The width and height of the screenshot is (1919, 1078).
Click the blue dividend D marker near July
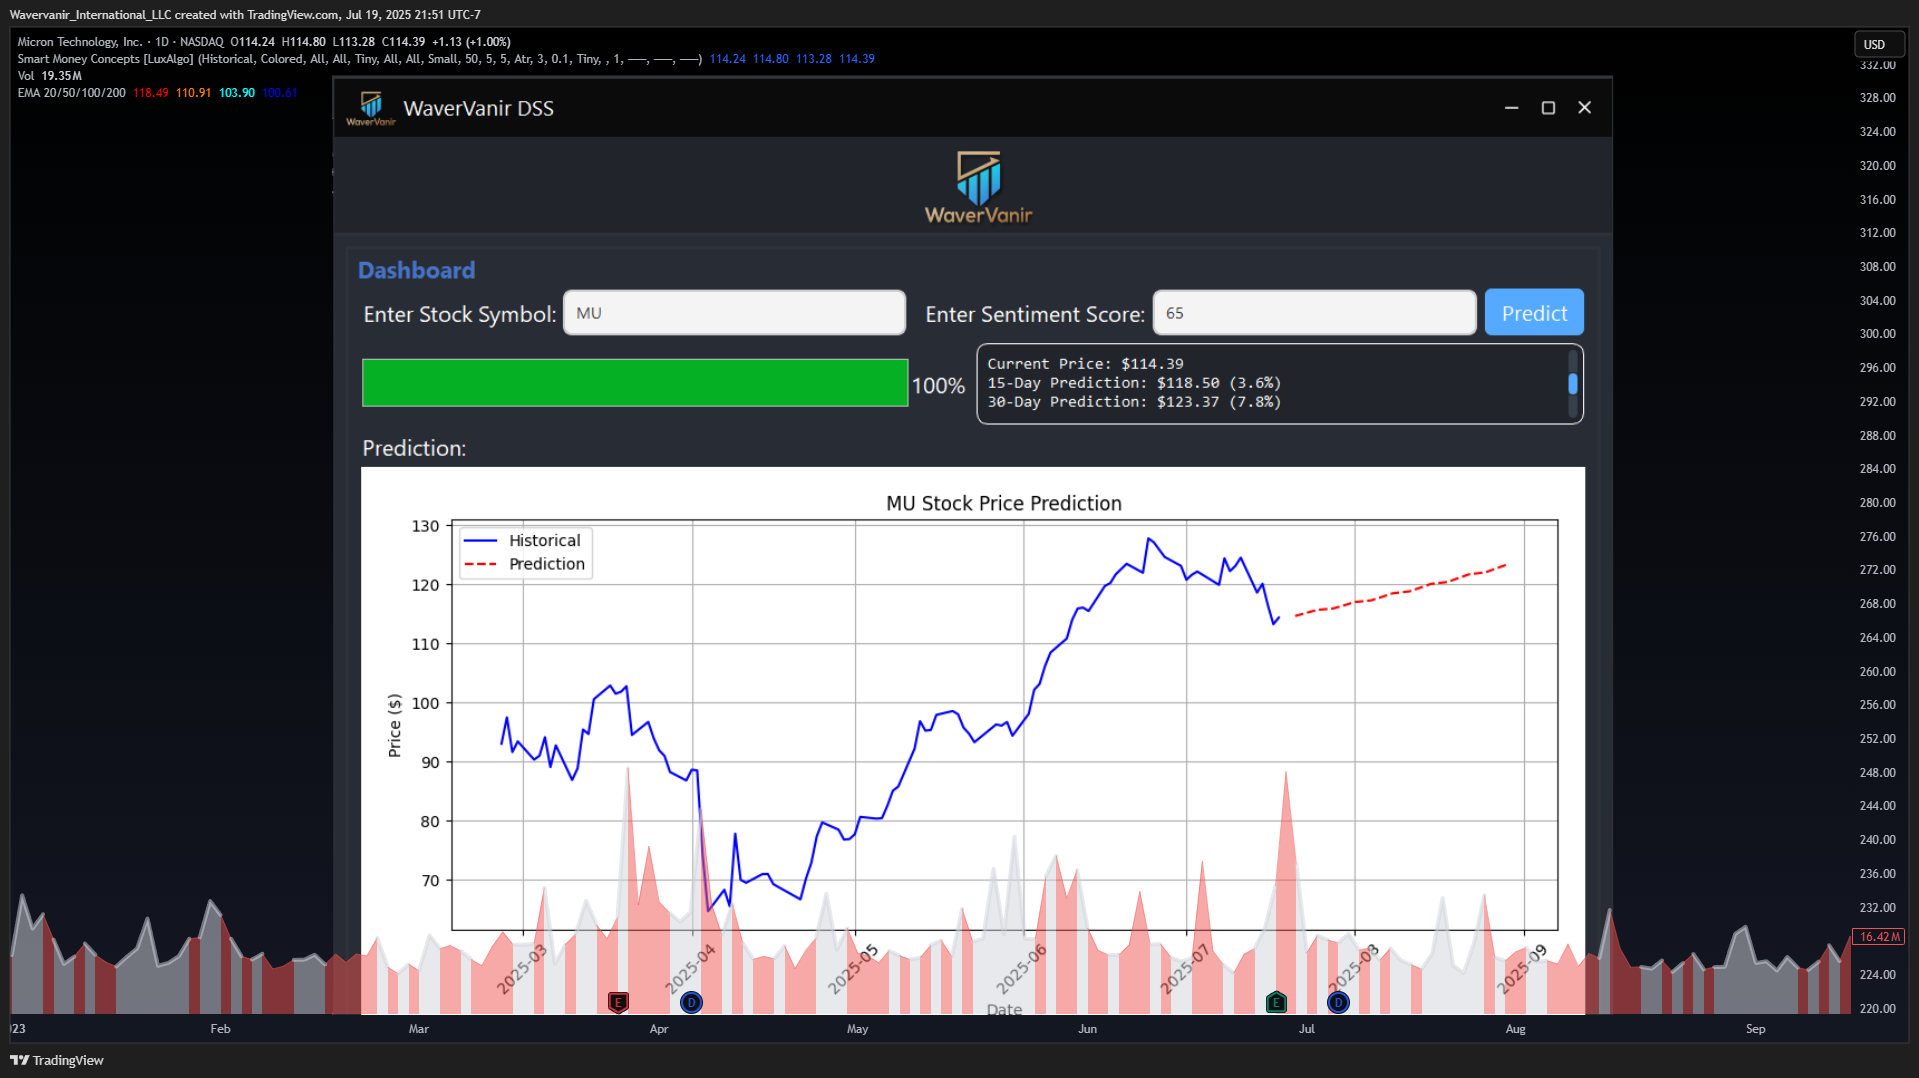pyautogui.click(x=1338, y=1002)
